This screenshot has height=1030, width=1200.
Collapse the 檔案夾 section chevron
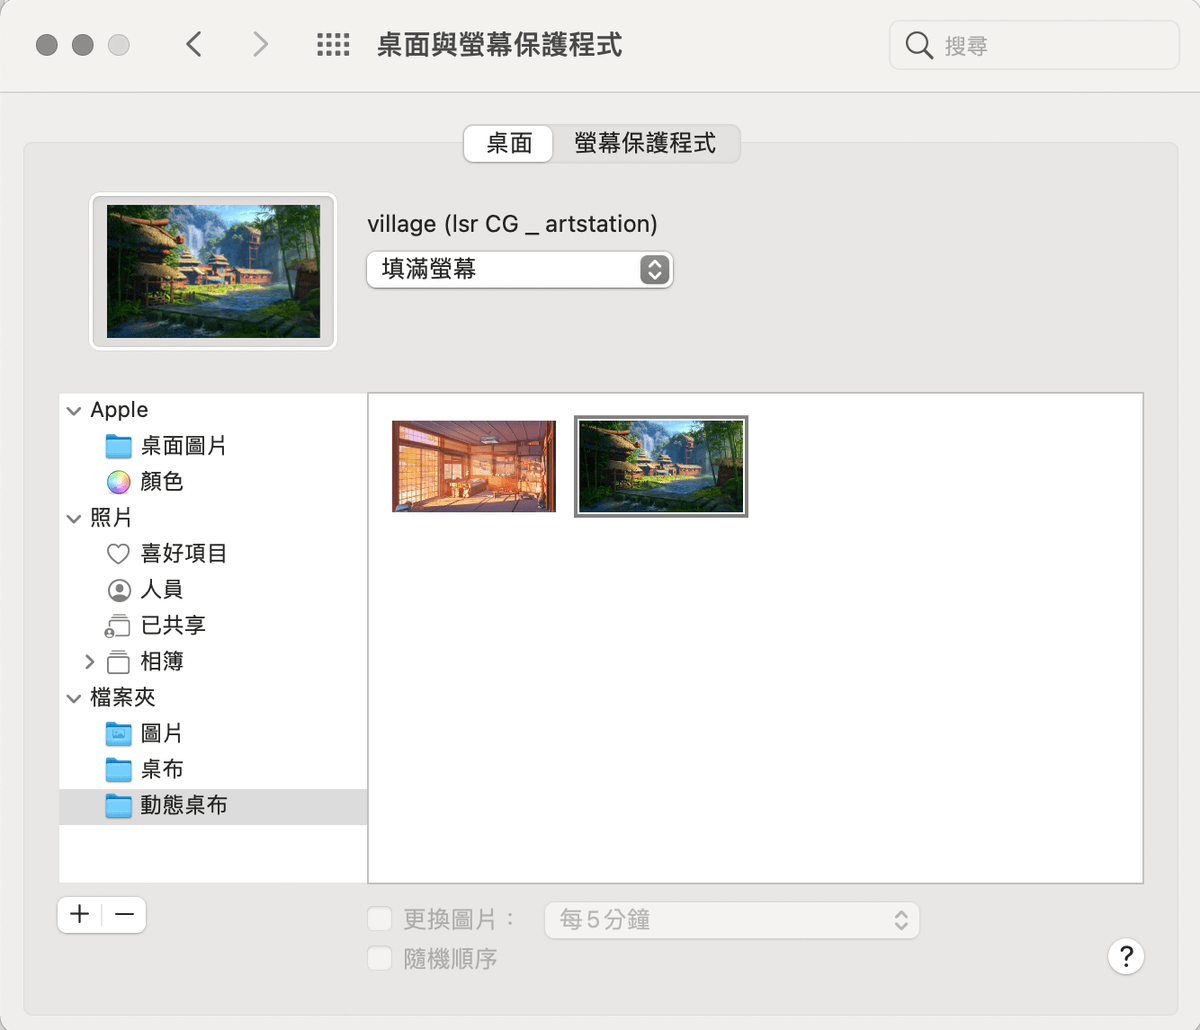point(74,699)
